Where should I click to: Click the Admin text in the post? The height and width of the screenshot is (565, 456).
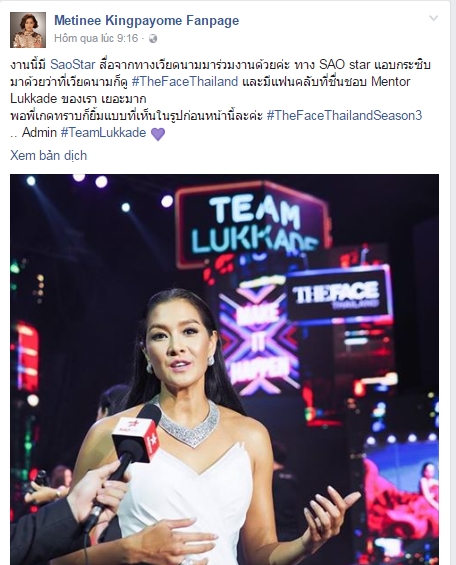click(39, 132)
